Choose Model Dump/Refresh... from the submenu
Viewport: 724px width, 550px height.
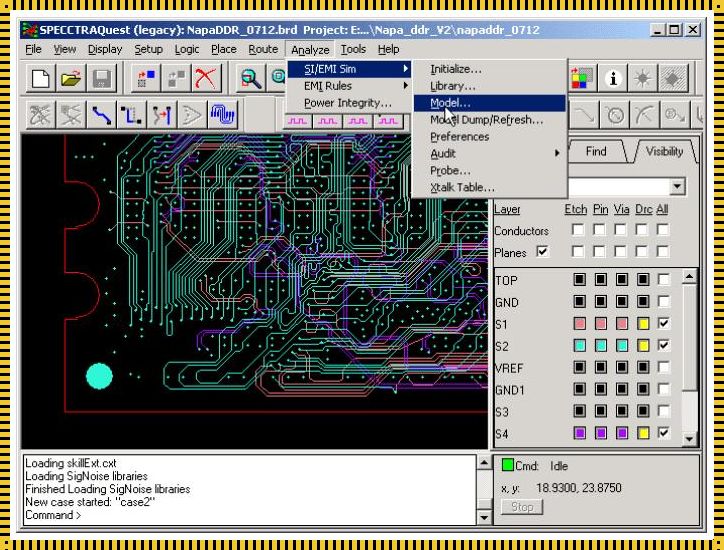coord(490,120)
